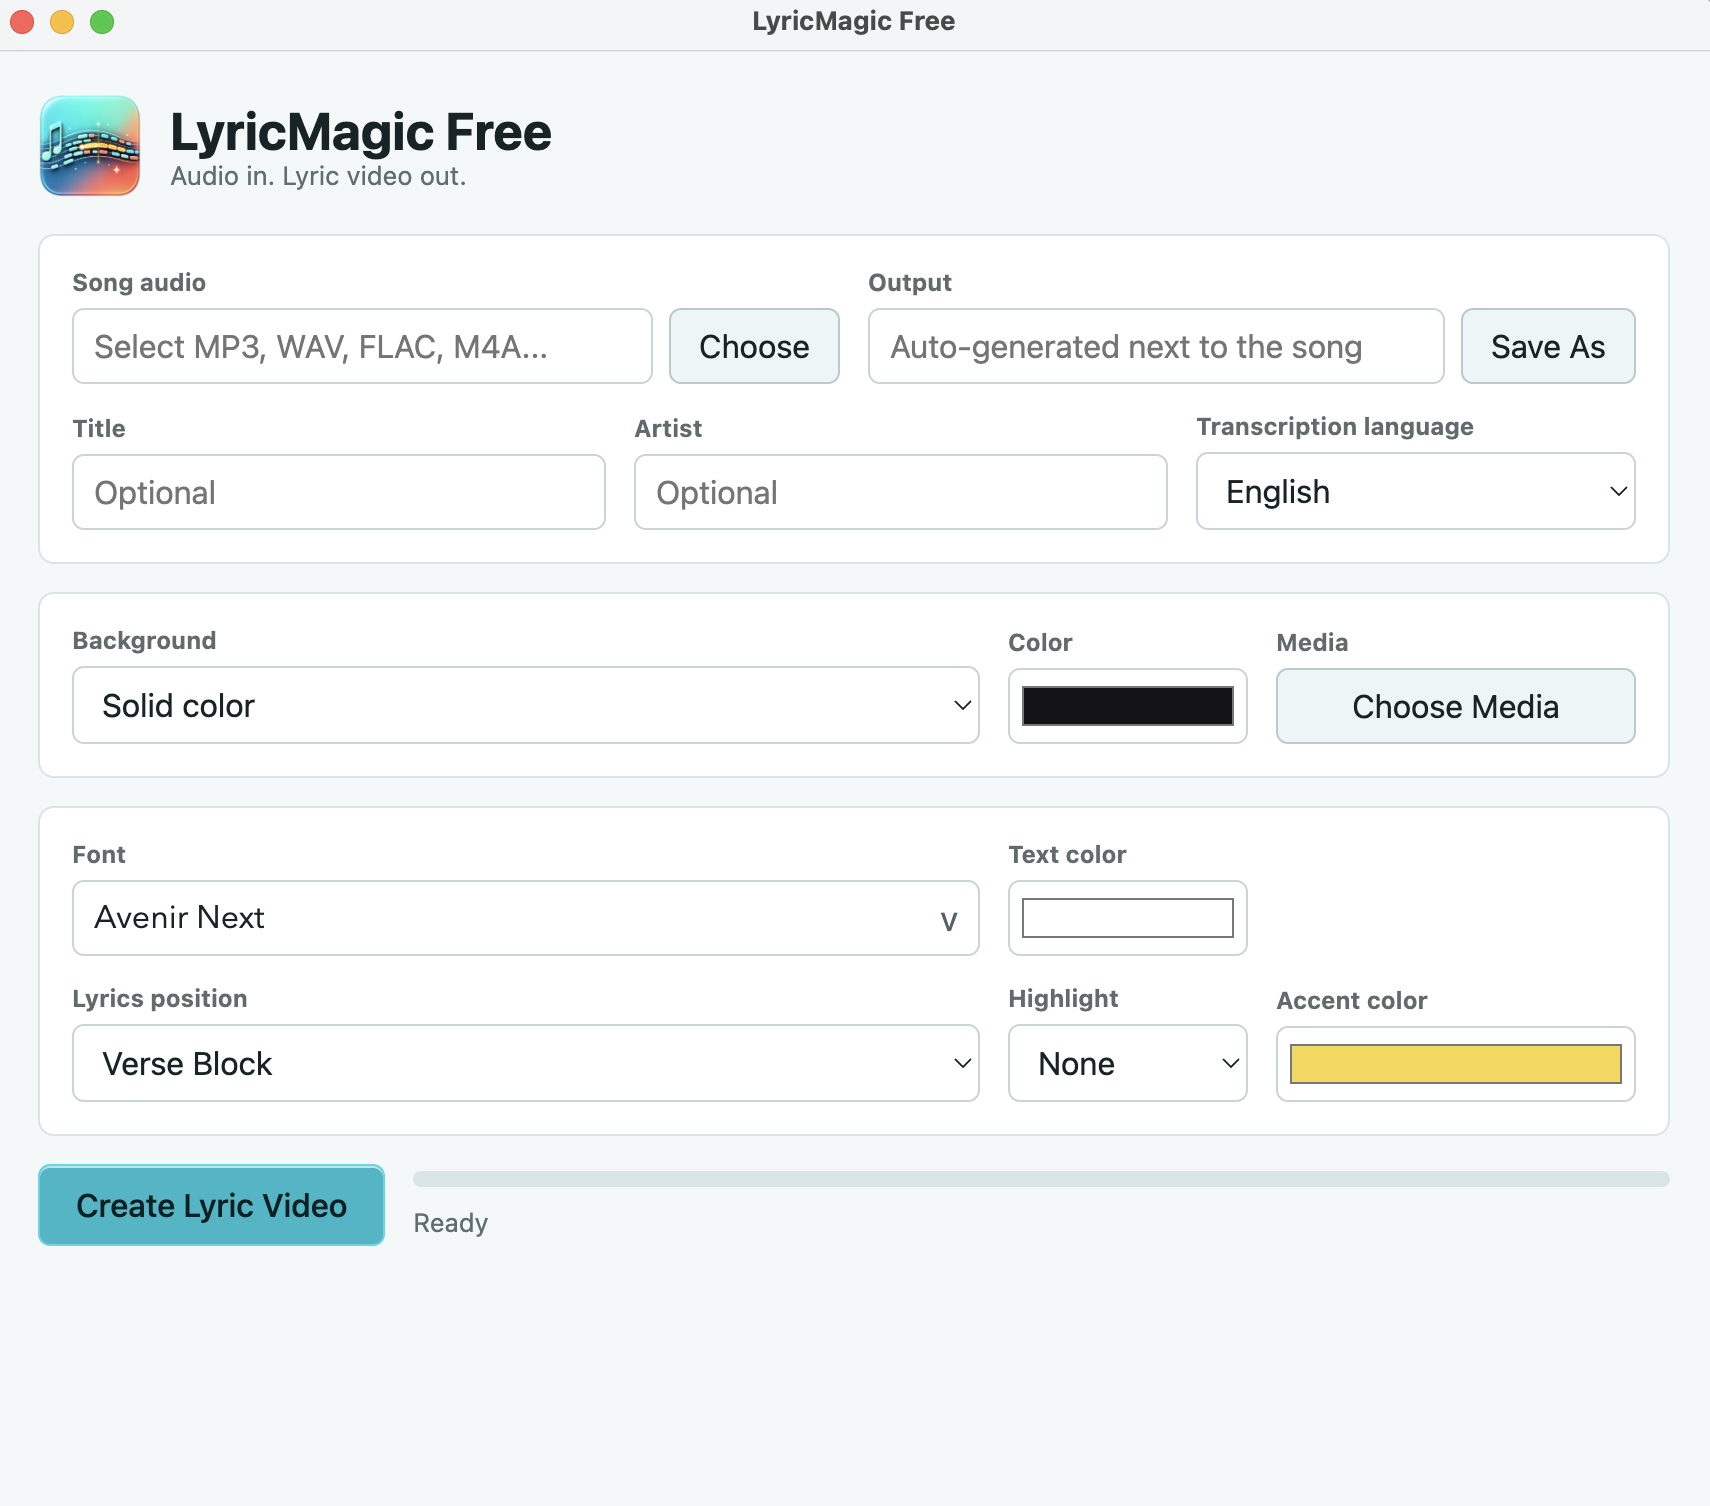The image size is (1710, 1506).
Task: Click the Song audio file path field
Action: tap(362, 346)
